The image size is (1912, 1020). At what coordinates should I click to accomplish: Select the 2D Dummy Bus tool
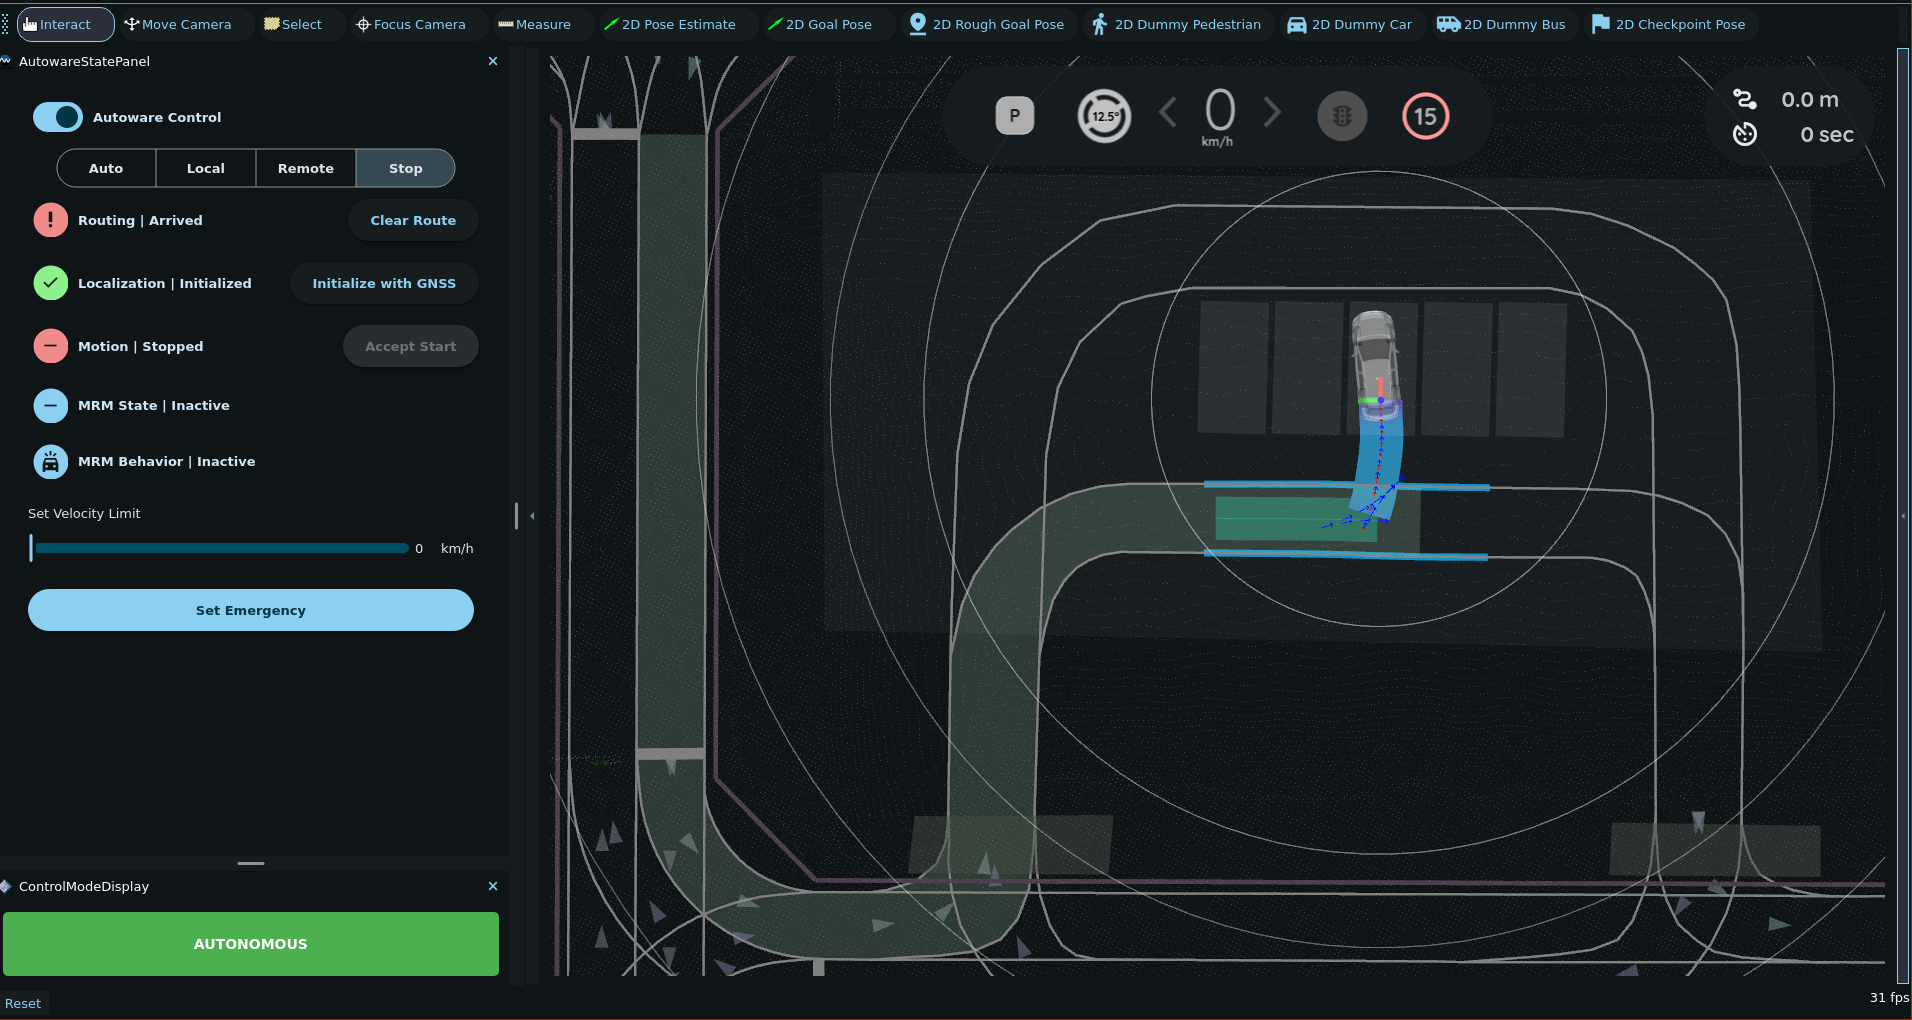point(1501,24)
